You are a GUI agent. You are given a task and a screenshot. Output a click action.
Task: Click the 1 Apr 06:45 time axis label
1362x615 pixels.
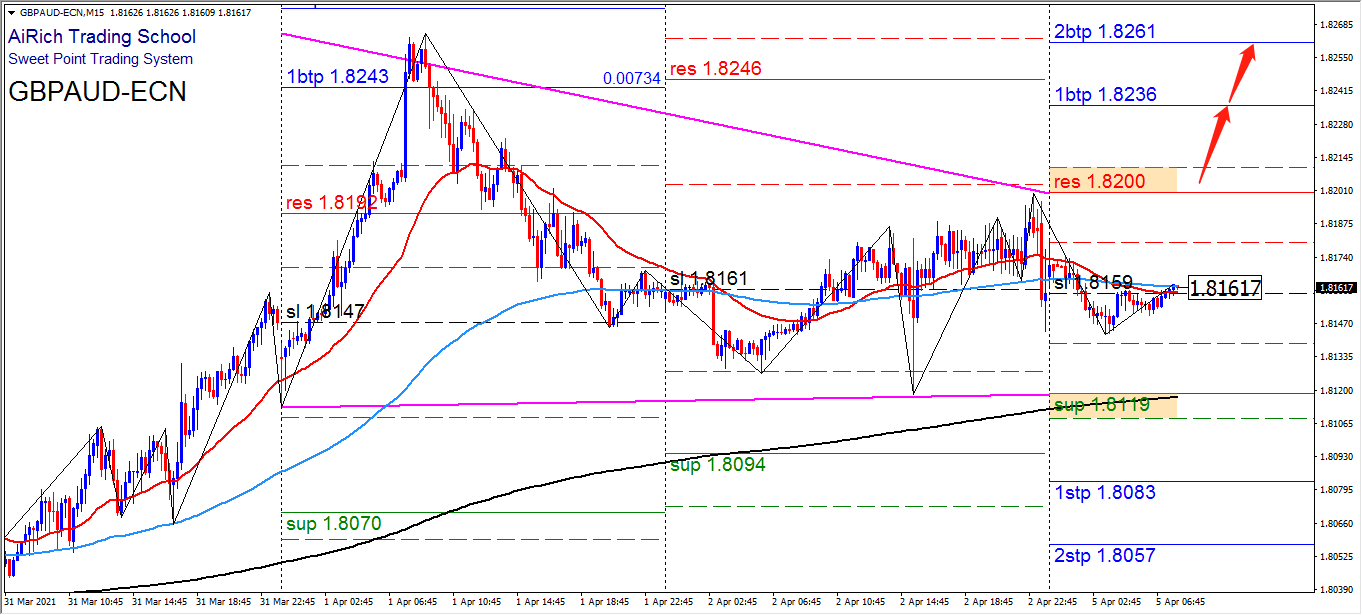point(411,602)
